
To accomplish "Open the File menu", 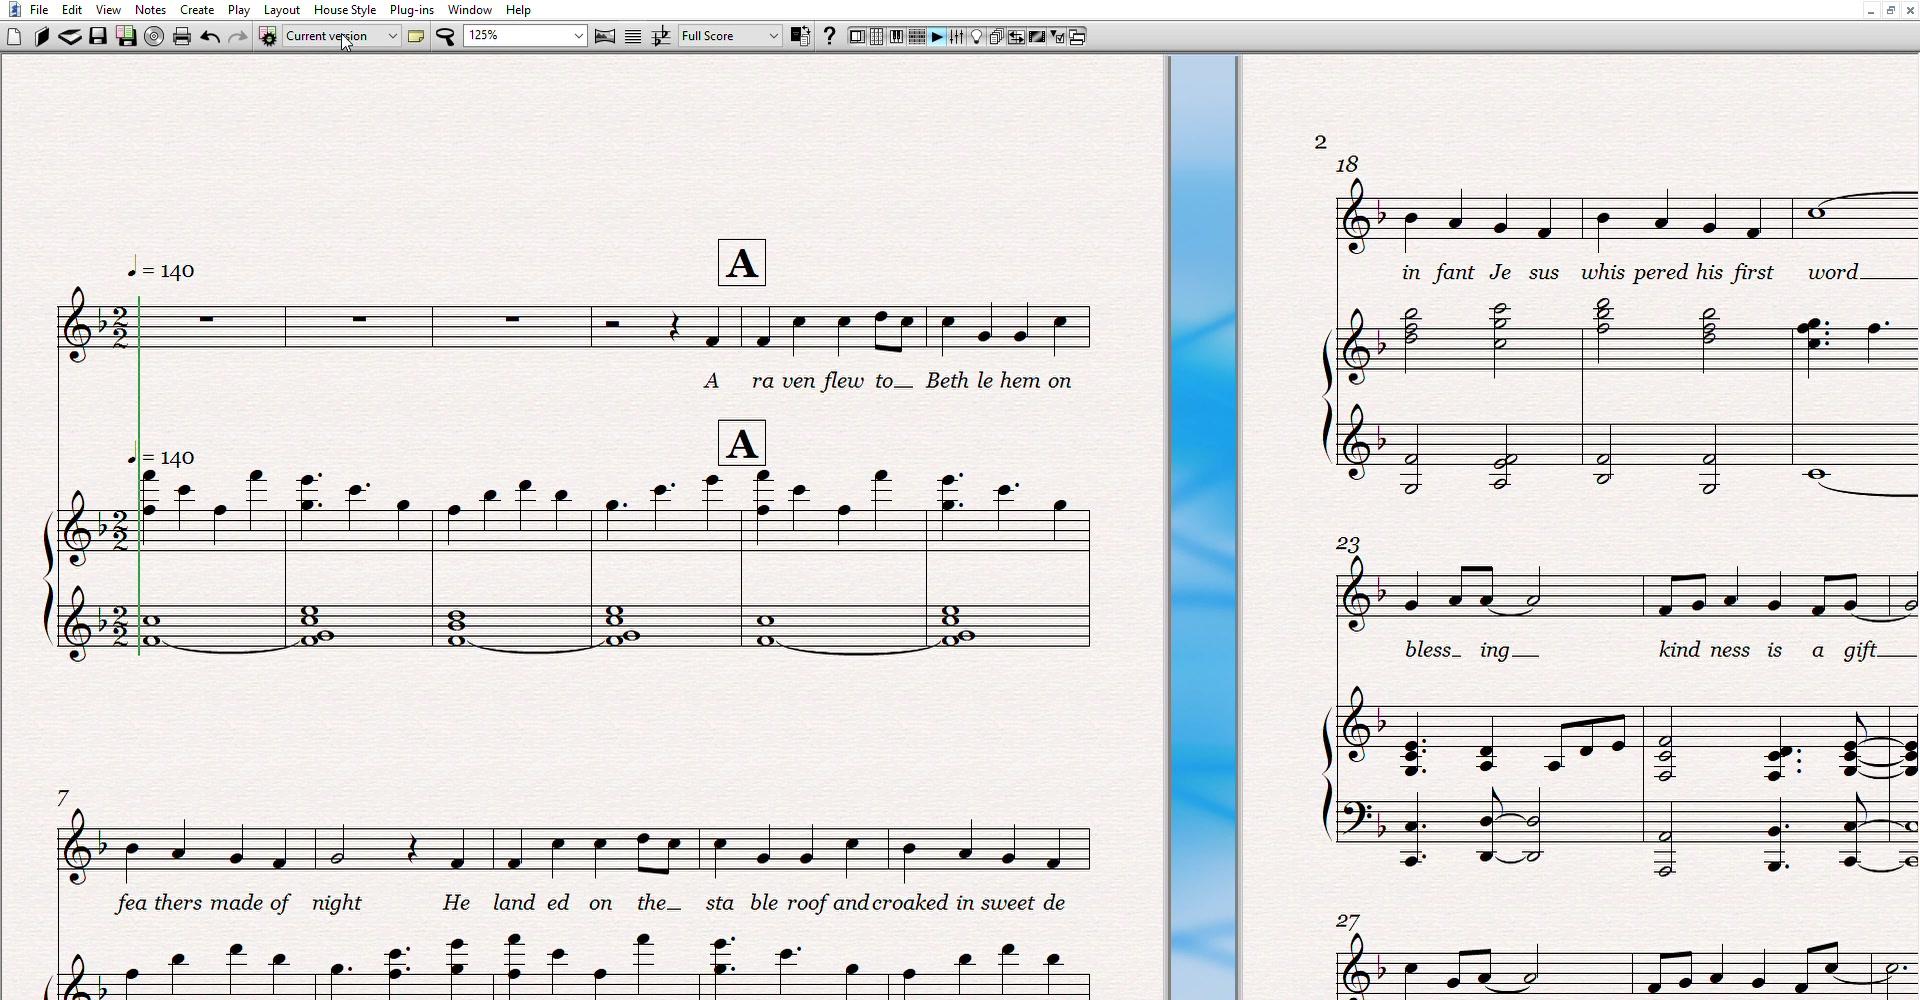I will coord(39,10).
